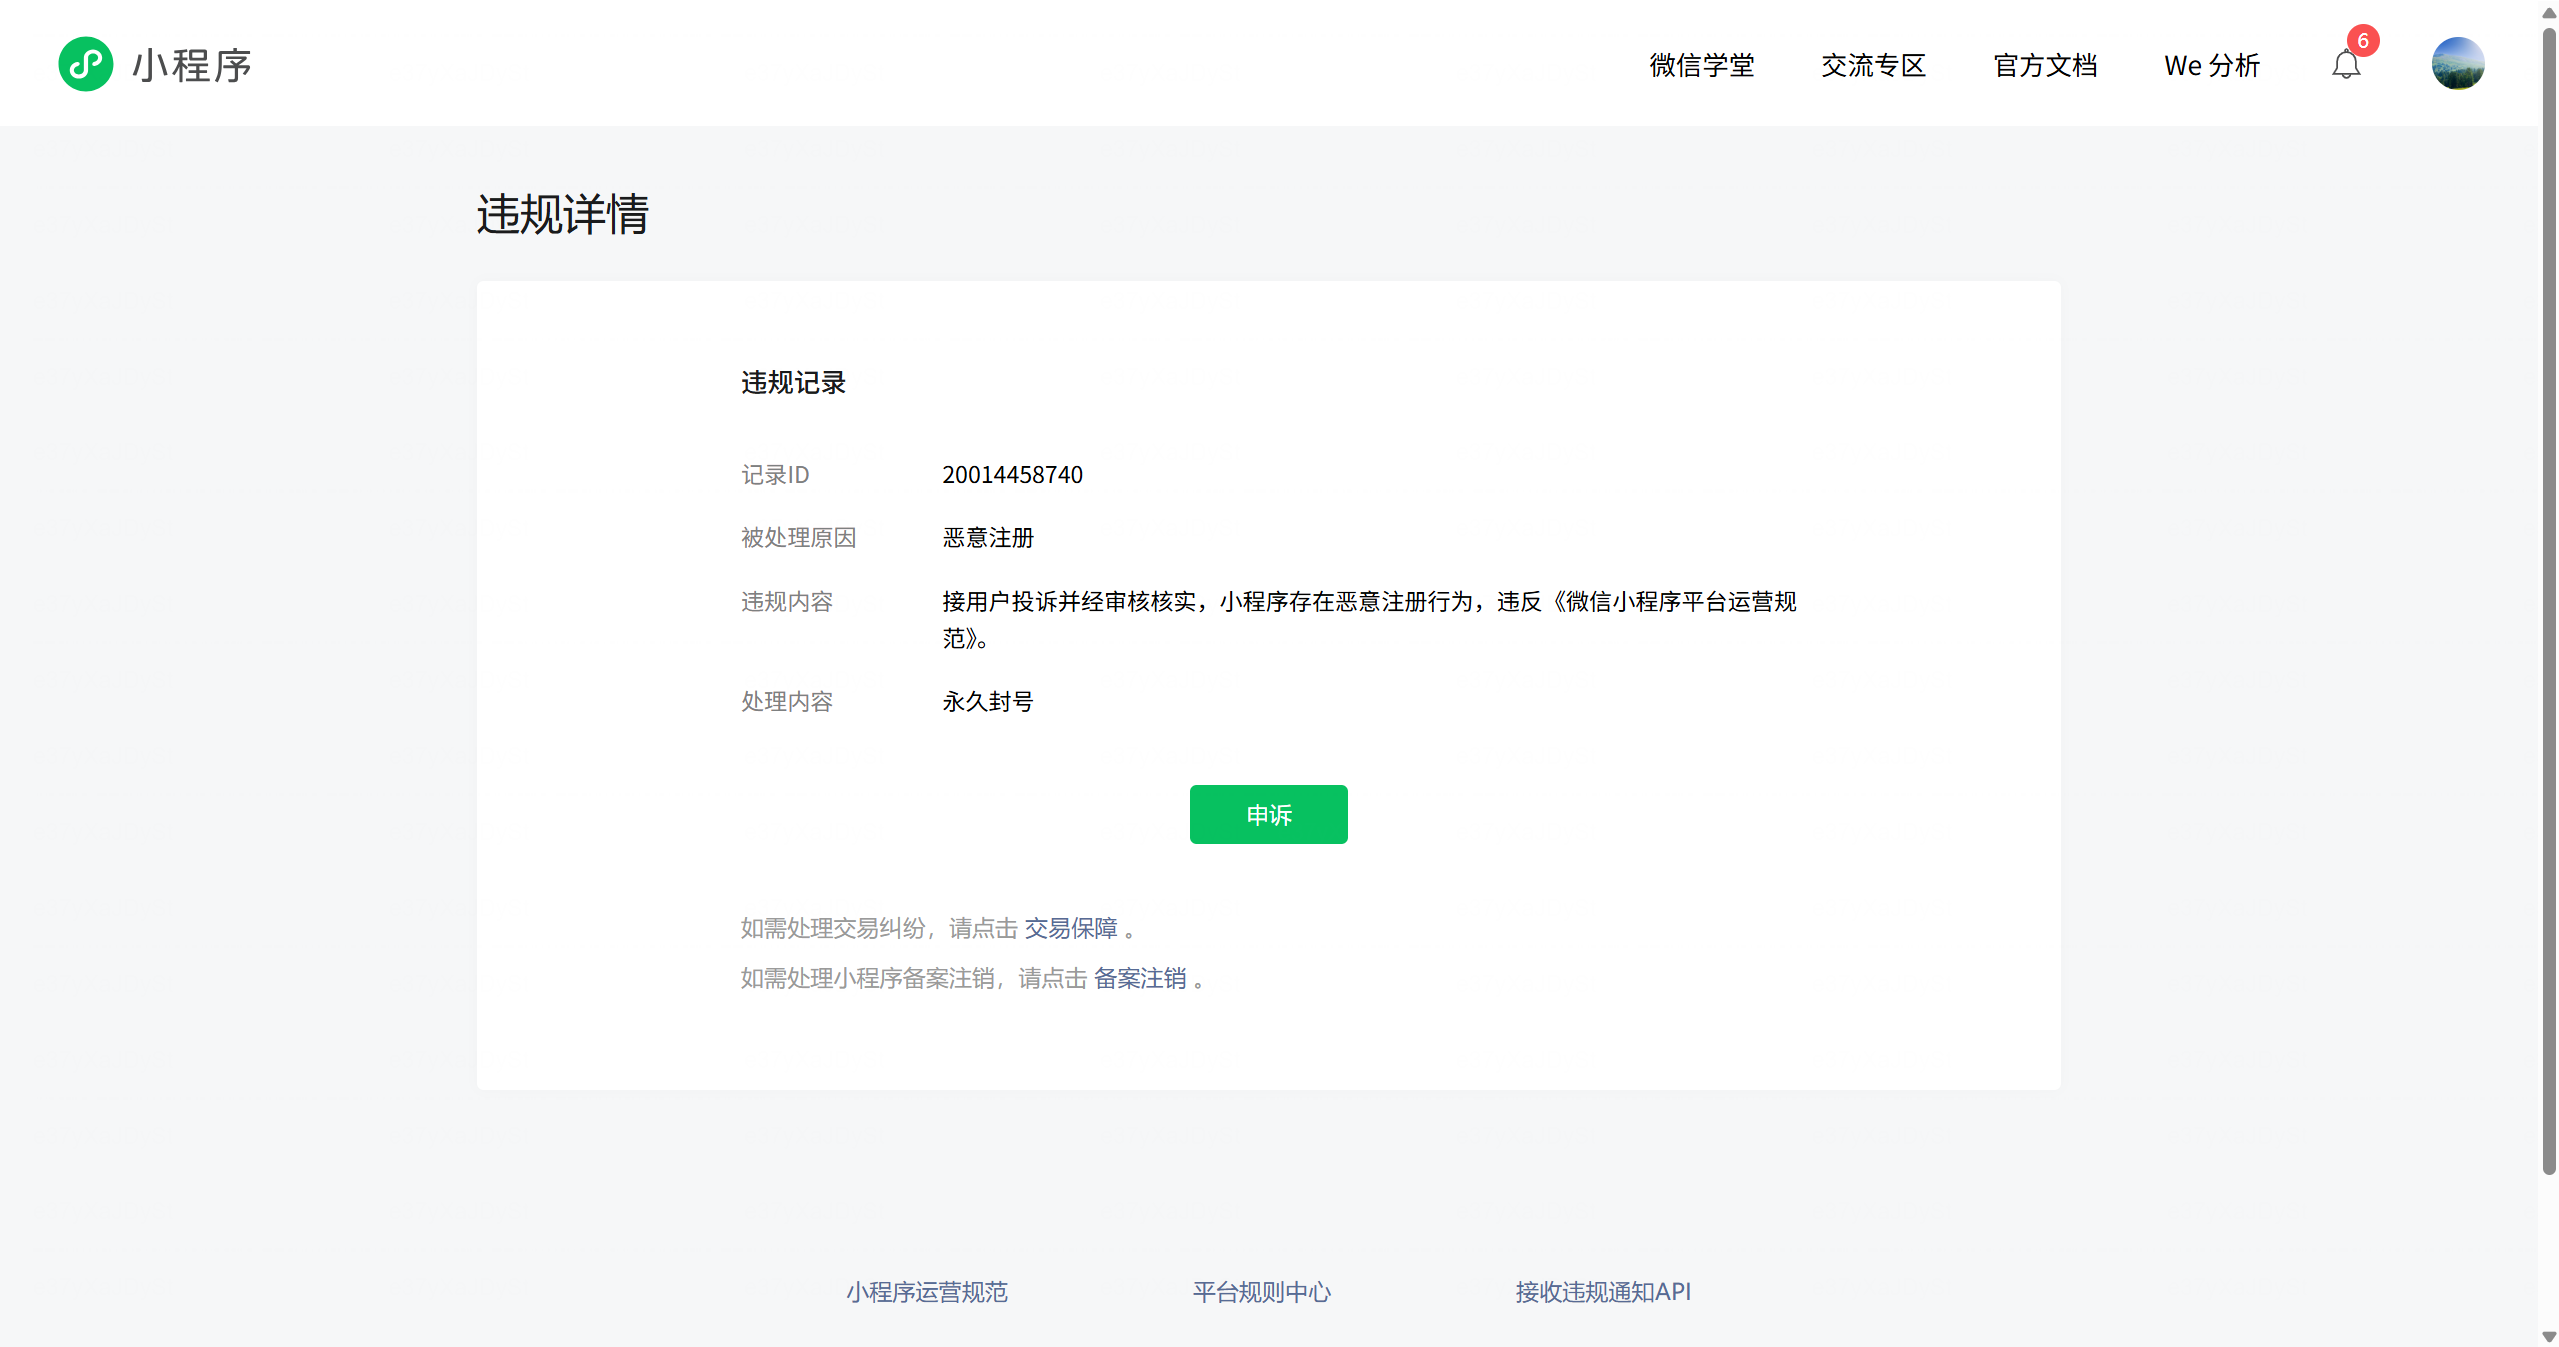Click the green Mini Program logo icon
The image size is (2559, 1347).
(85, 65)
